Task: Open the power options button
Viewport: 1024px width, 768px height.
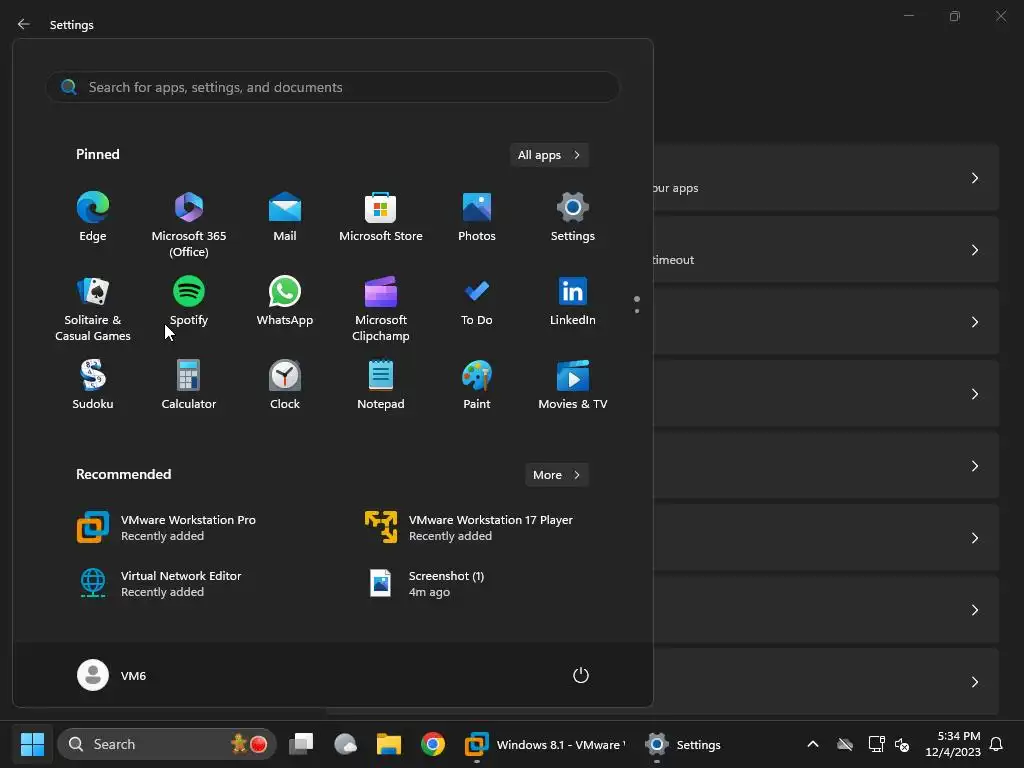Action: [x=581, y=675]
